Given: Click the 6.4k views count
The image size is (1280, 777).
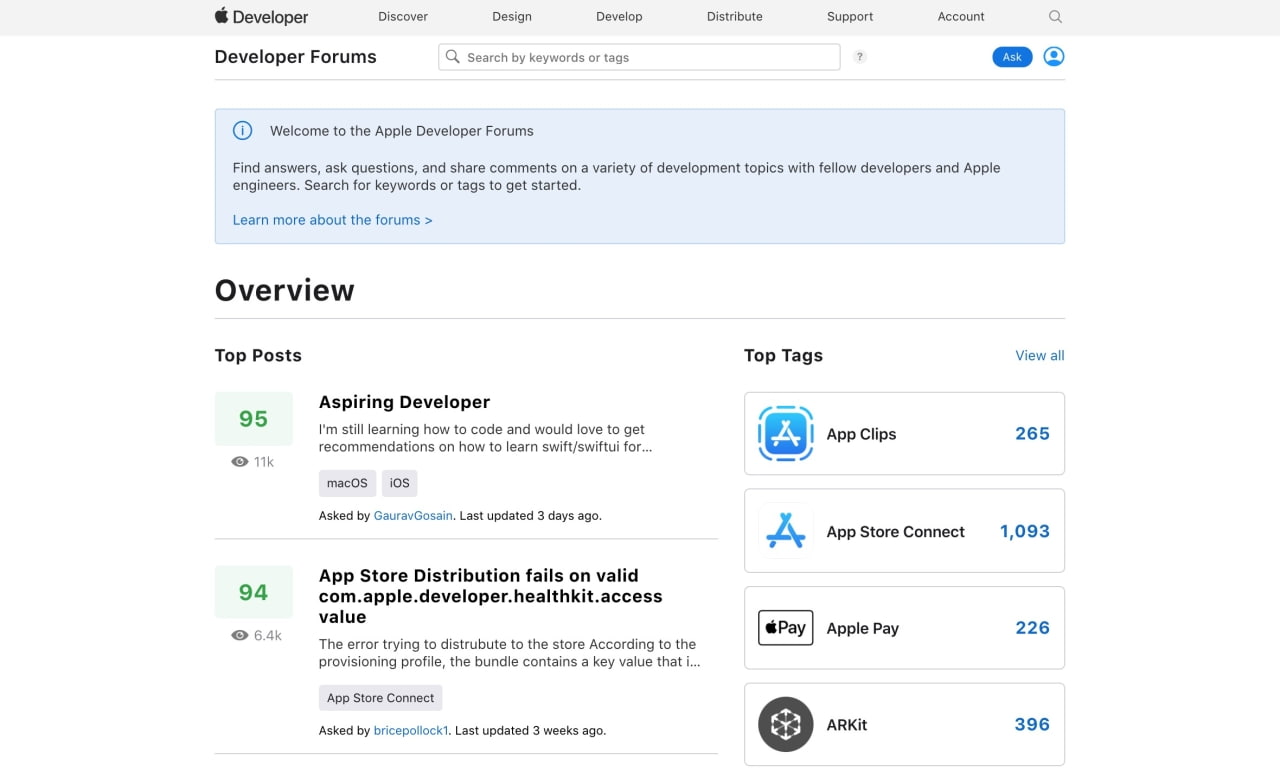Looking at the screenshot, I should pos(268,635).
